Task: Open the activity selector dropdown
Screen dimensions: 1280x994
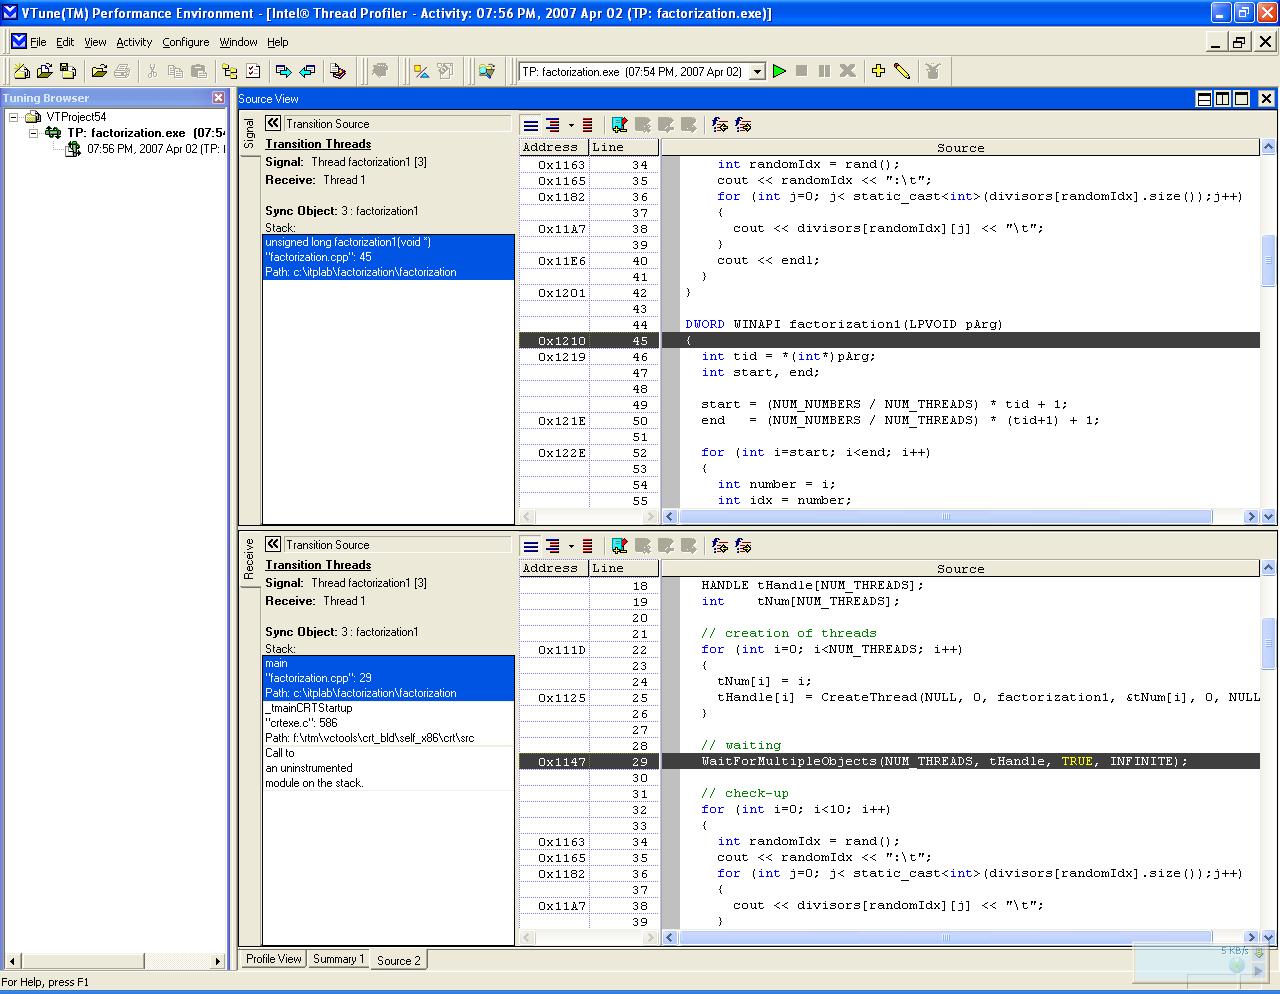Action: (757, 72)
